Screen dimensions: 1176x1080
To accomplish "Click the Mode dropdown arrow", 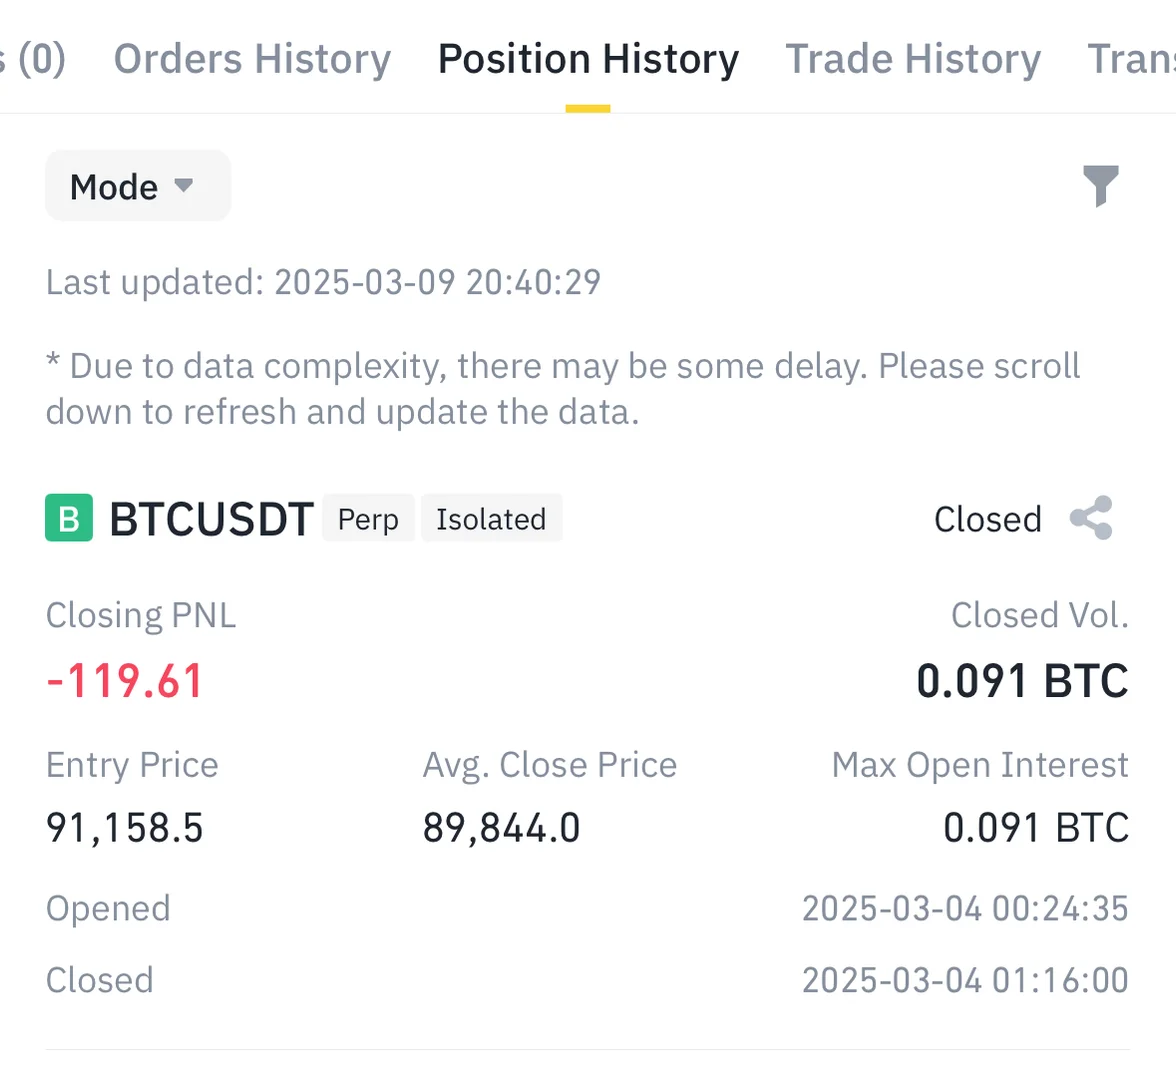I will click(183, 185).
